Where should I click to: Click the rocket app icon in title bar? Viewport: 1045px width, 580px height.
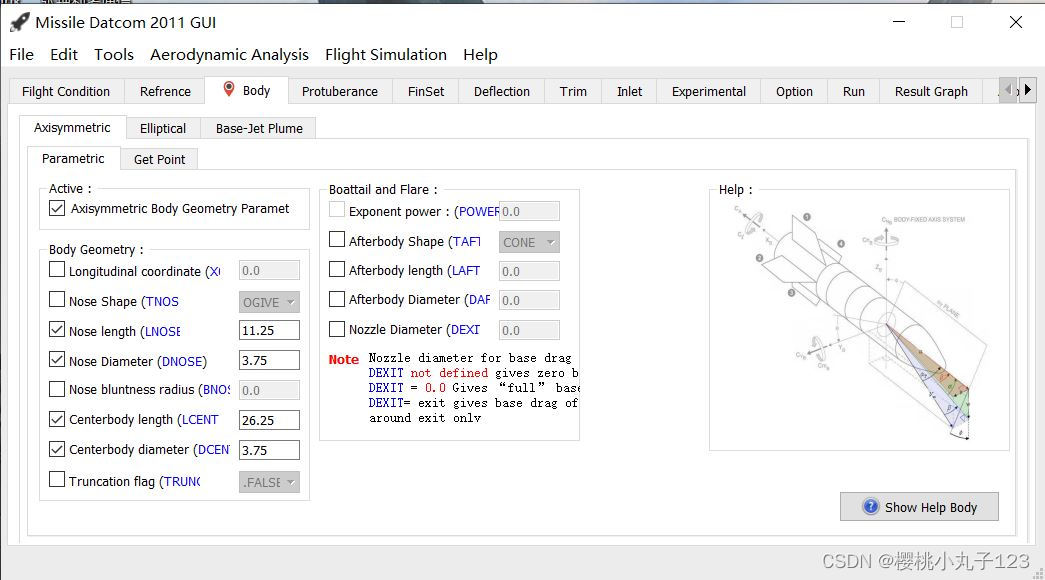pyautogui.click(x=19, y=22)
